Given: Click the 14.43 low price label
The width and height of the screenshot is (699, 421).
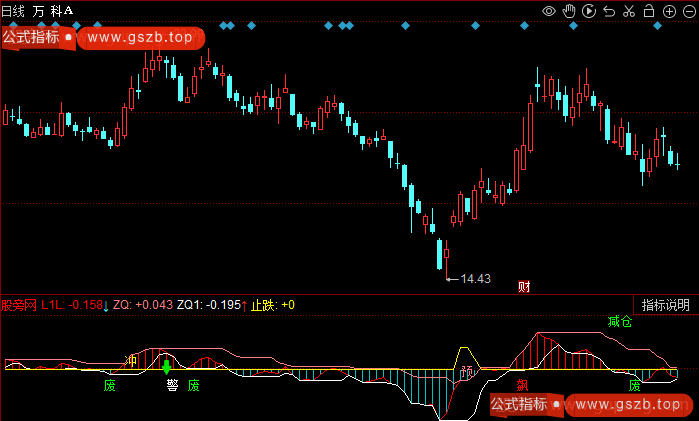Looking at the screenshot, I should click(475, 279).
